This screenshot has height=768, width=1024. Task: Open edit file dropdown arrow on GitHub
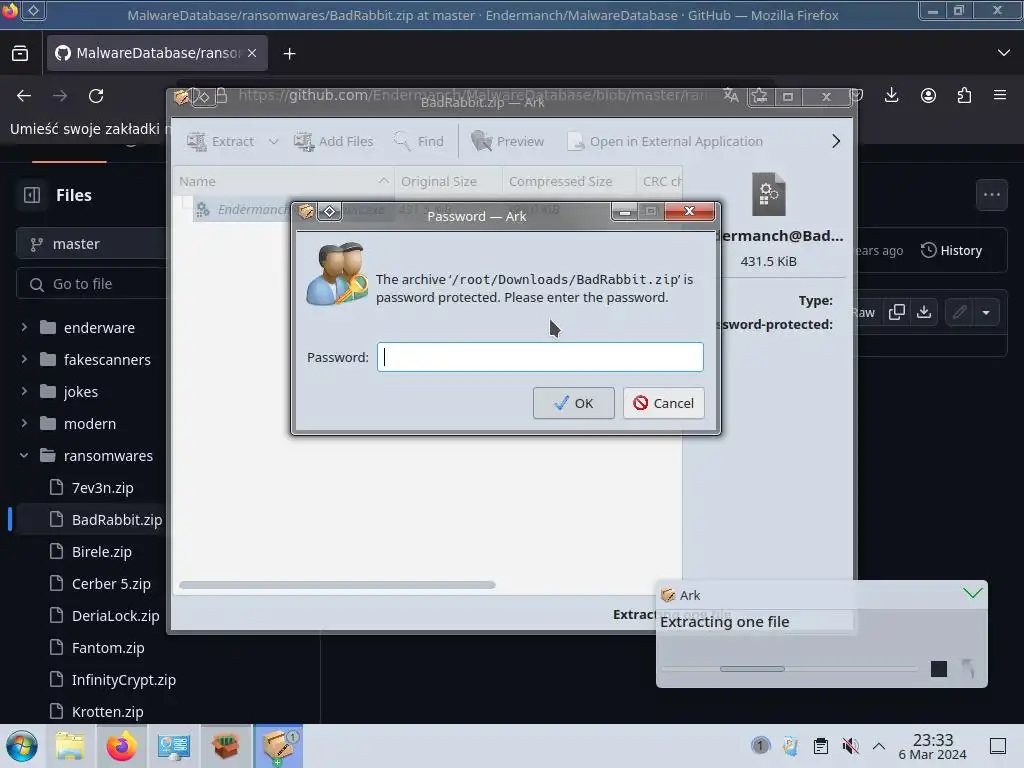tap(986, 312)
